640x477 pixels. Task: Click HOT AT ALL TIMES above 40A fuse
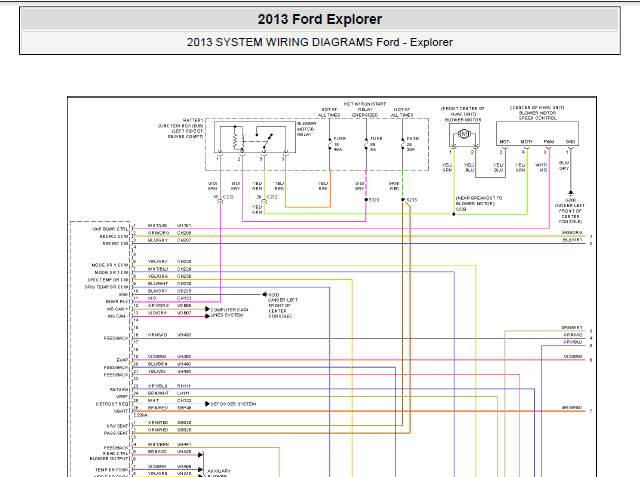[329, 113]
